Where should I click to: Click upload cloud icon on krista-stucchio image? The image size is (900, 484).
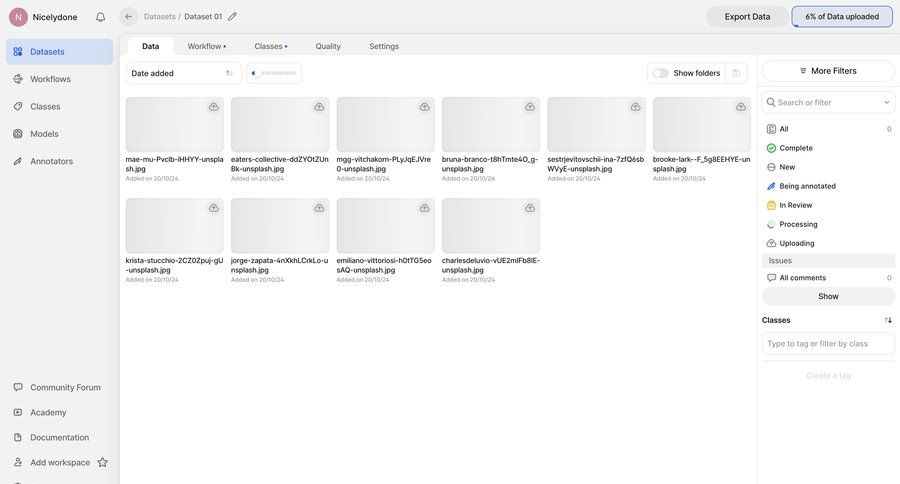(x=214, y=208)
